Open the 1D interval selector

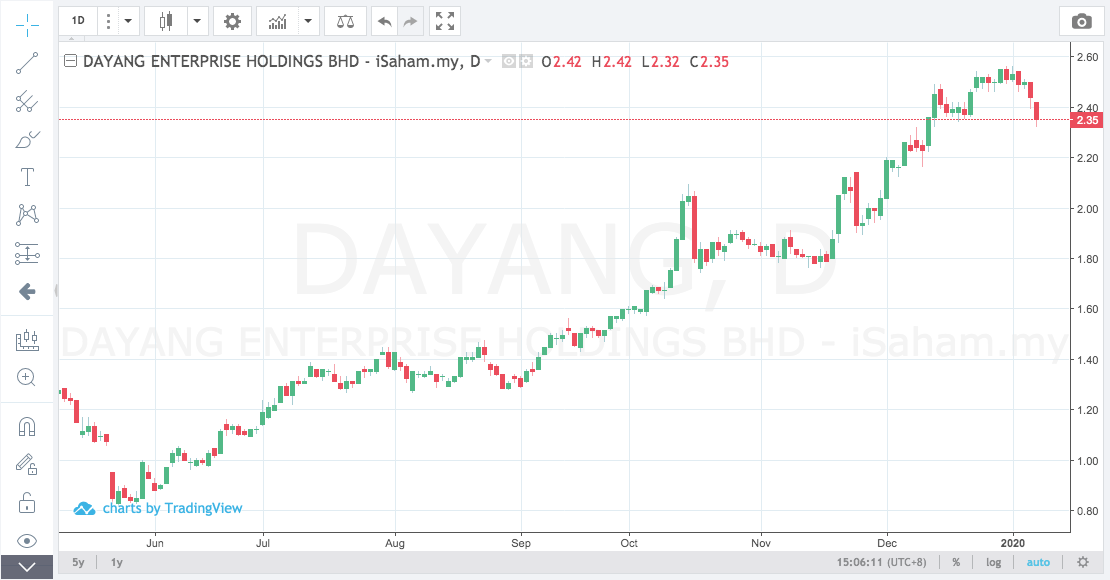pos(78,21)
